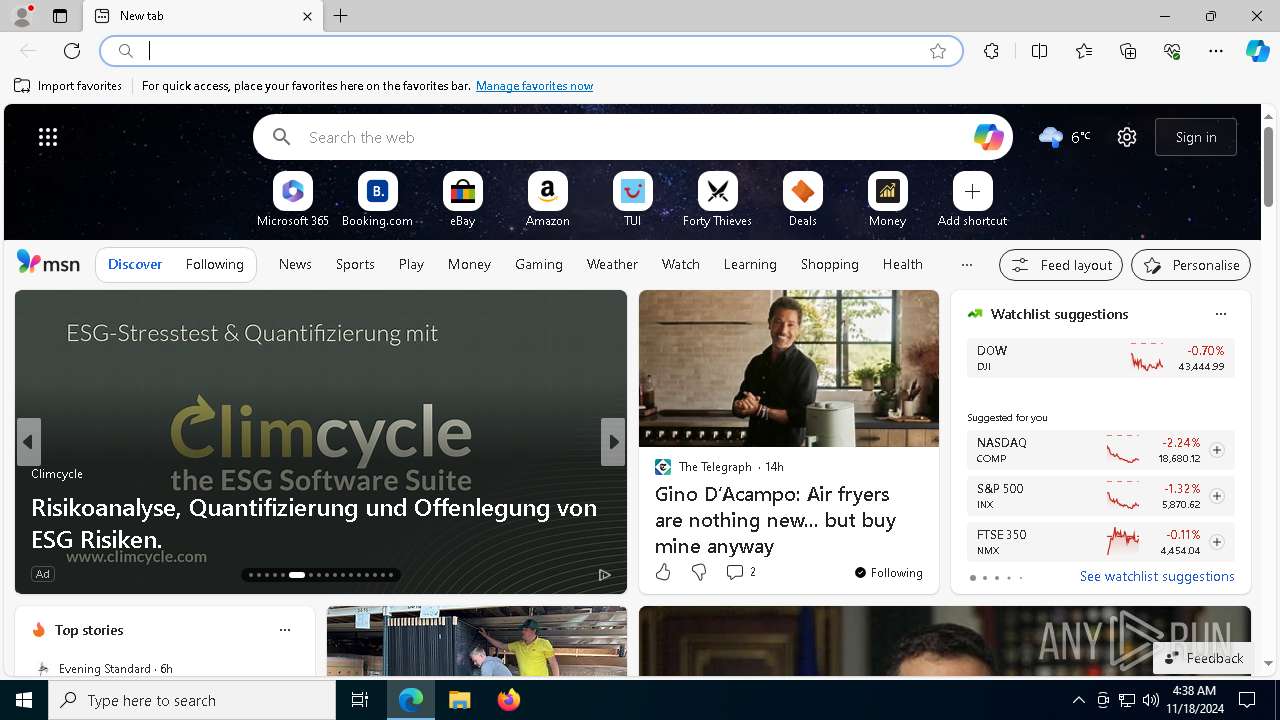Viewport: 1280px width, 720px height.
Task: Switch to the Following feed tab
Action: pos(214,265)
